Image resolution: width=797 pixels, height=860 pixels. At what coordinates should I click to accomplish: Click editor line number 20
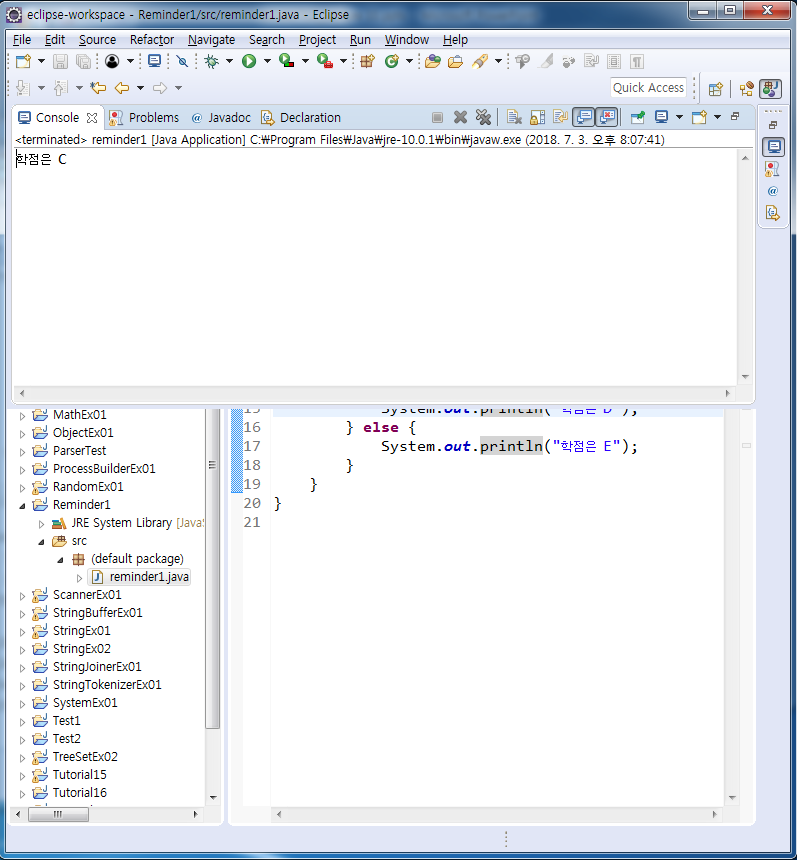pos(252,503)
